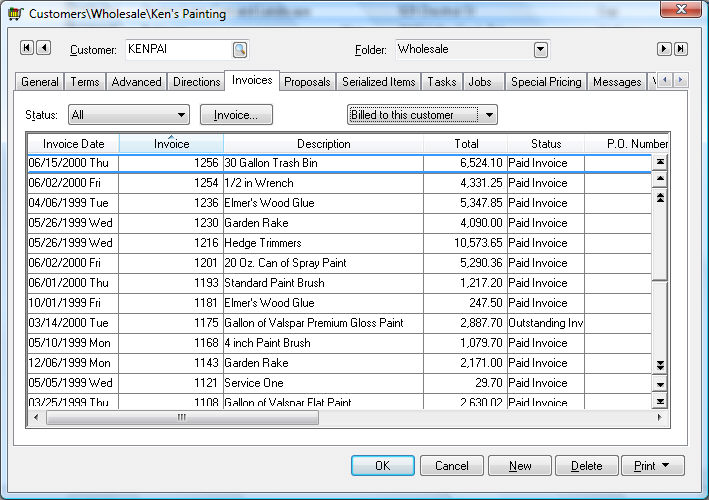Jump to the first customer record
Viewport: 709px width, 500px height.
[26, 48]
